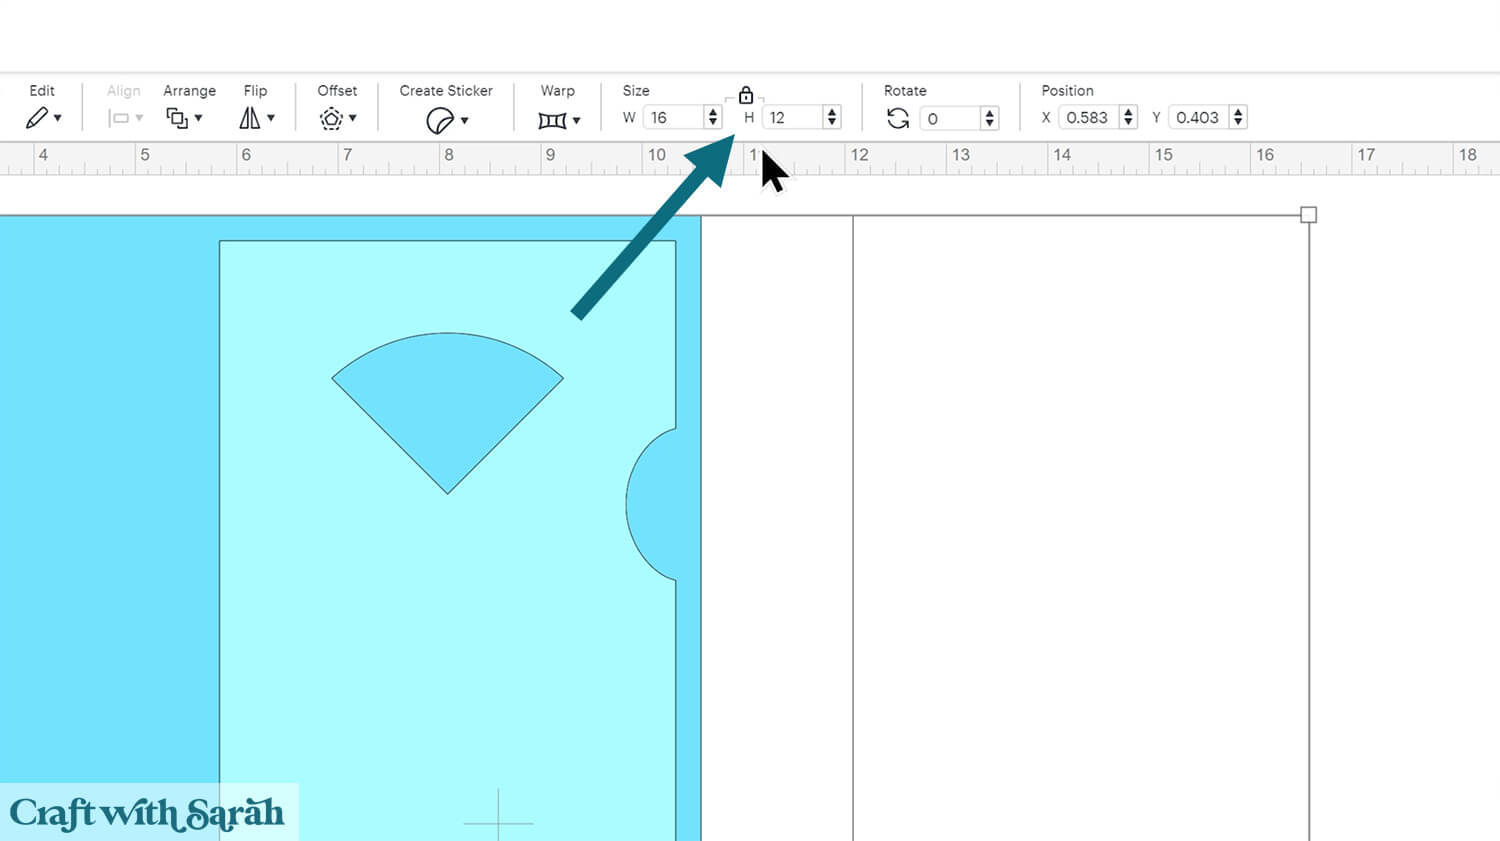The image size is (1500, 841).
Task: Decrease width with the W down arrow
Action: click(x=712, y=123)
